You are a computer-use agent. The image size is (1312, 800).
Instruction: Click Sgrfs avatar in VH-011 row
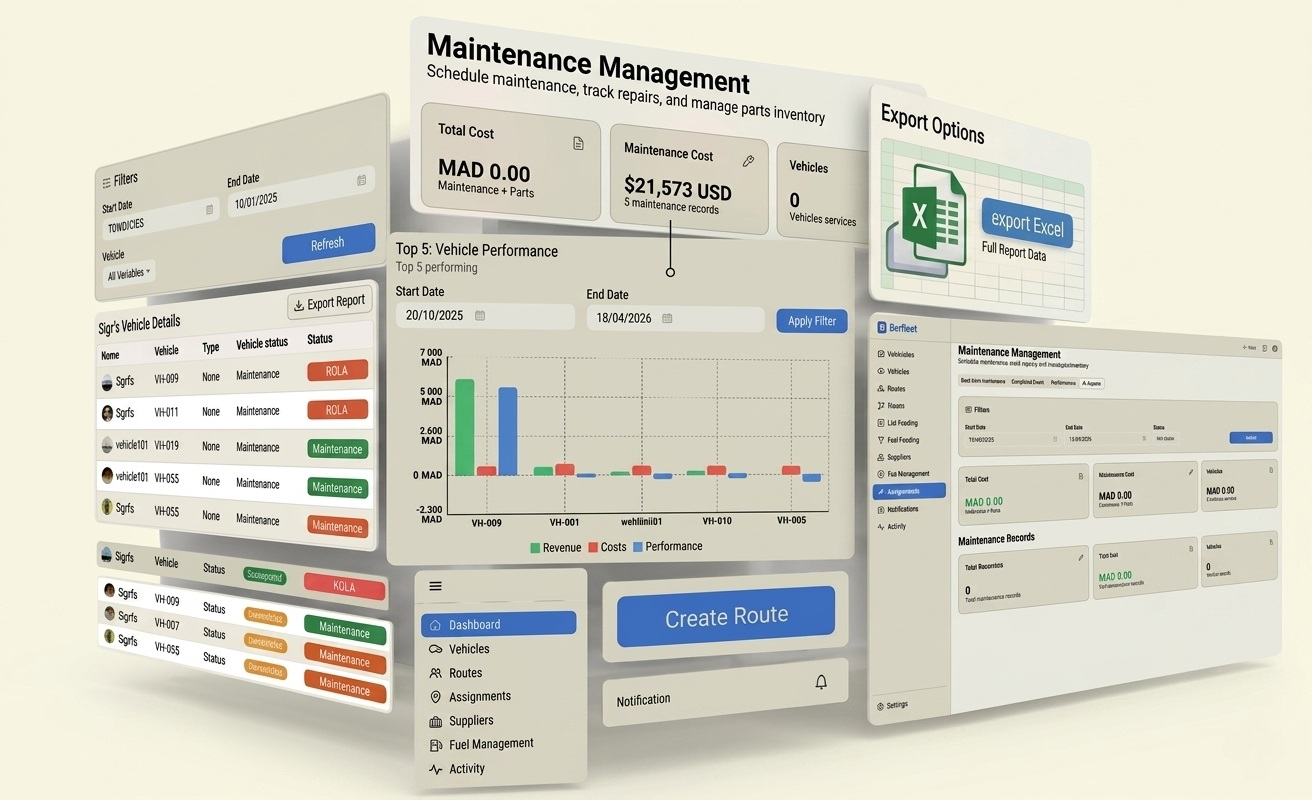pos(107,413)
